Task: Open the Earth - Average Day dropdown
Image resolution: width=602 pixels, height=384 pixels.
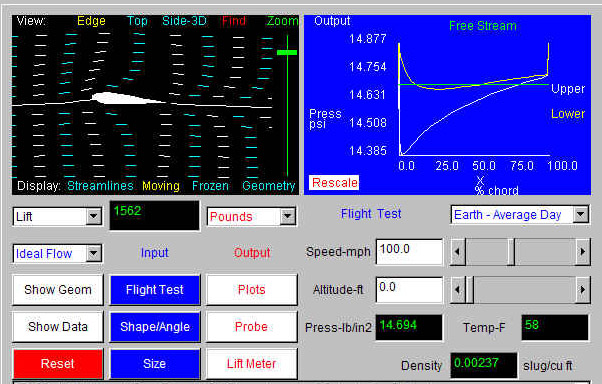Action: 520,215
